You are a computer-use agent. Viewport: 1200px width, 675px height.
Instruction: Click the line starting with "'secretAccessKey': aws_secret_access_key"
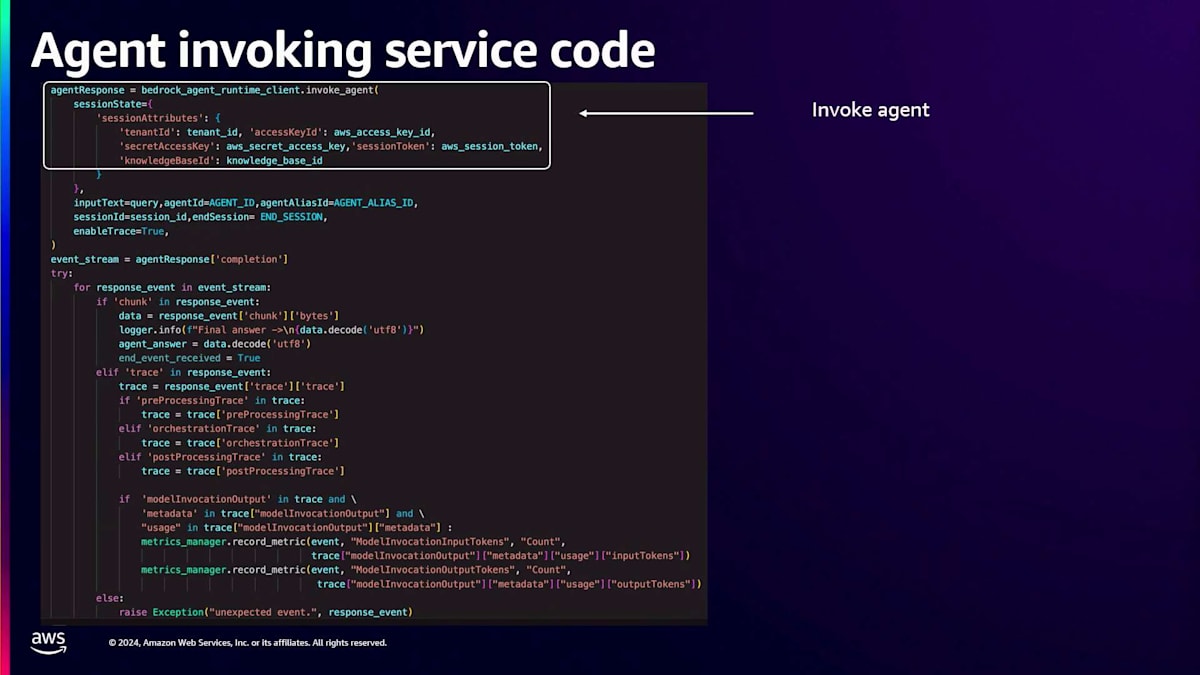331,146
